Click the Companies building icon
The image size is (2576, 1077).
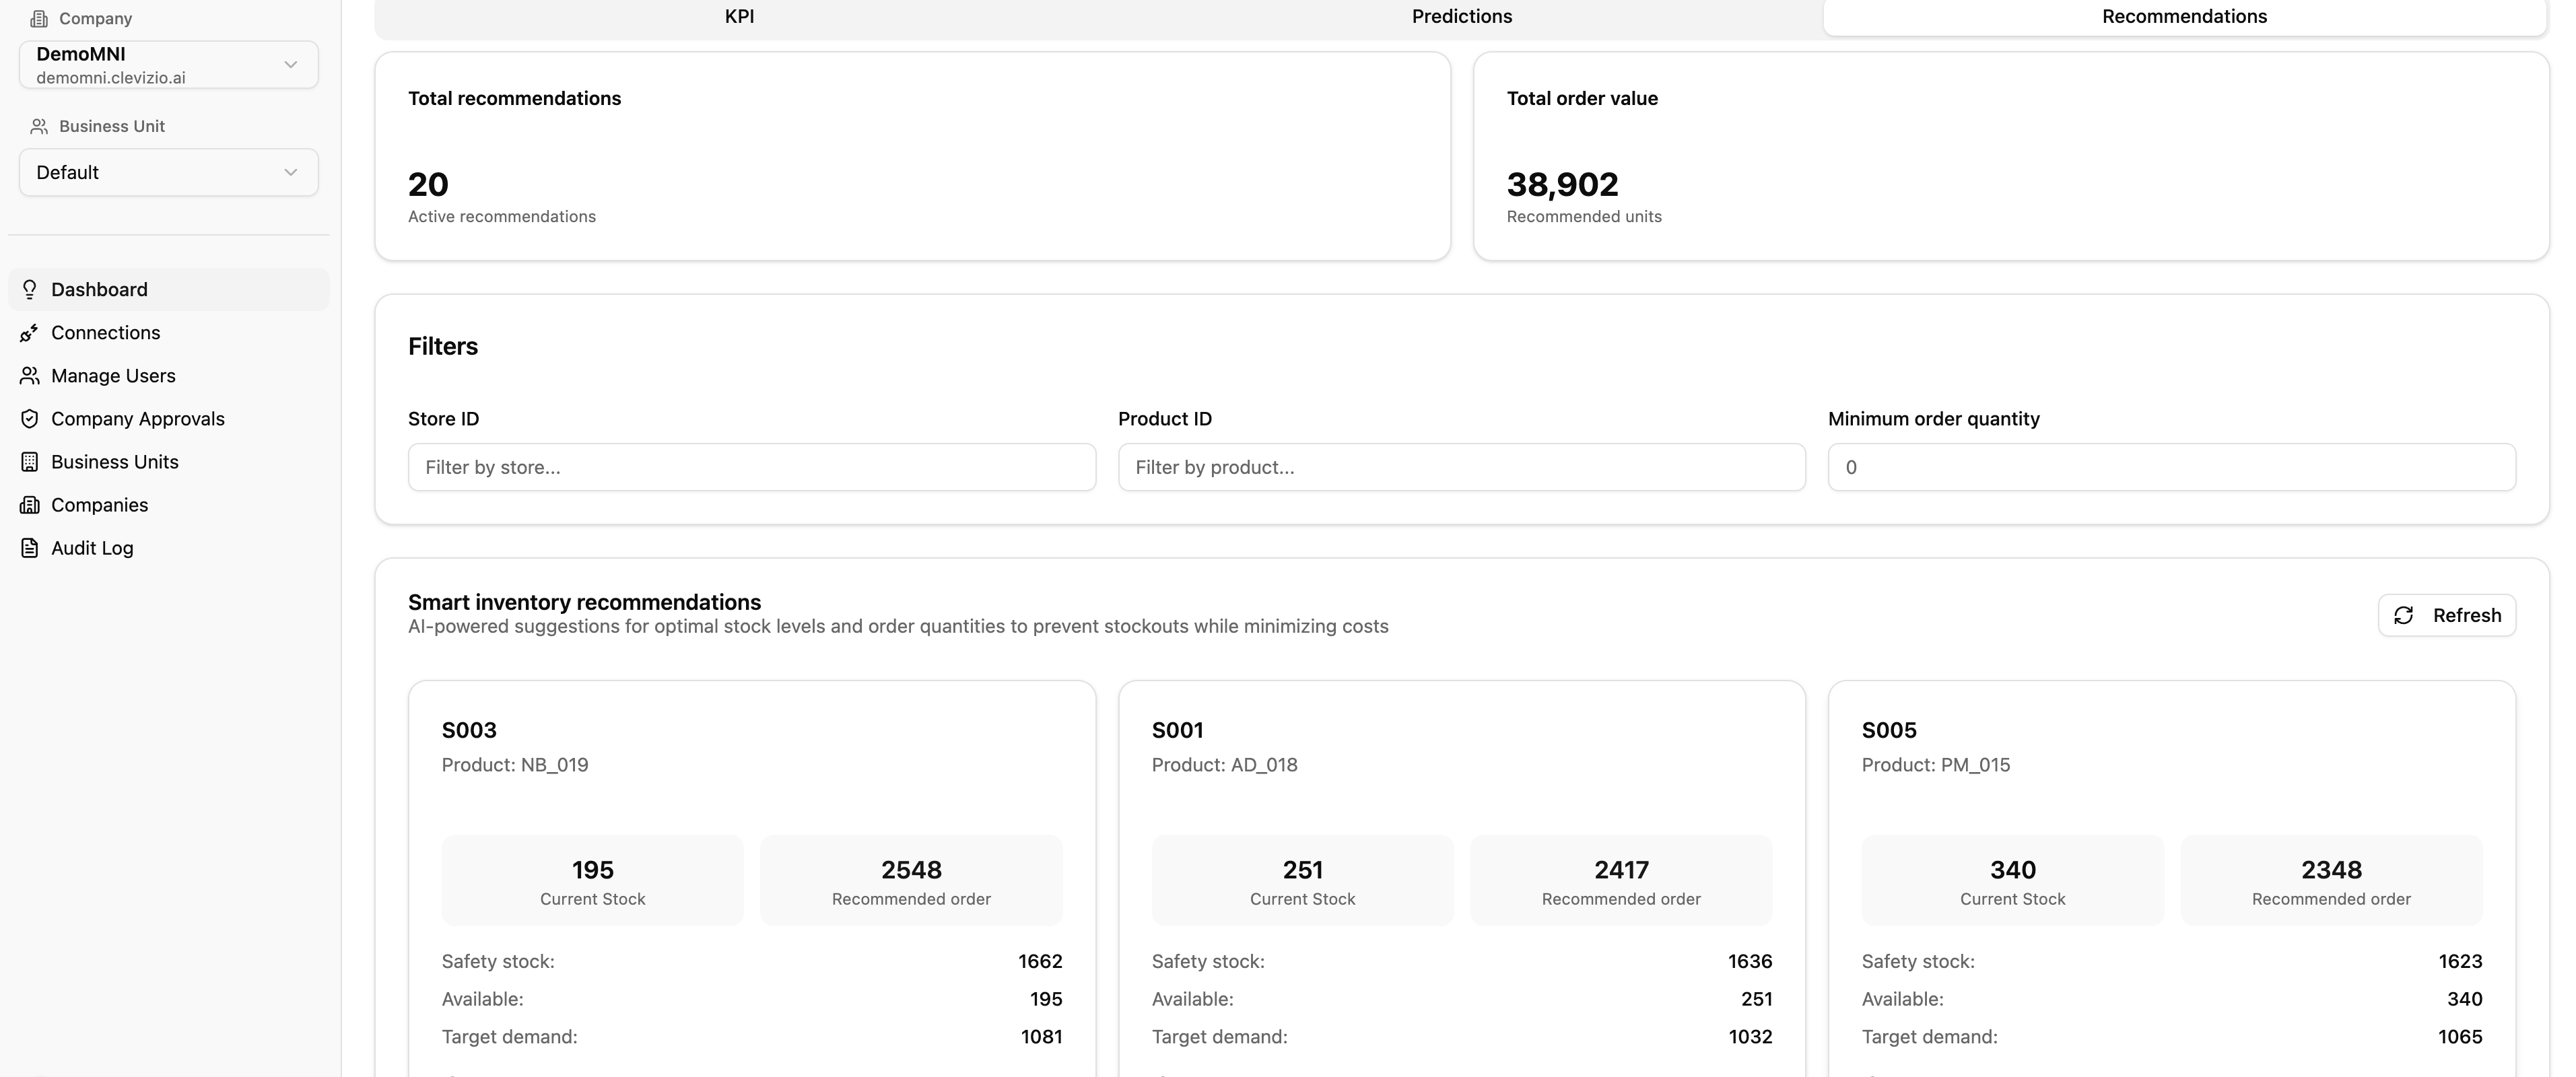[x=30, y=505]
